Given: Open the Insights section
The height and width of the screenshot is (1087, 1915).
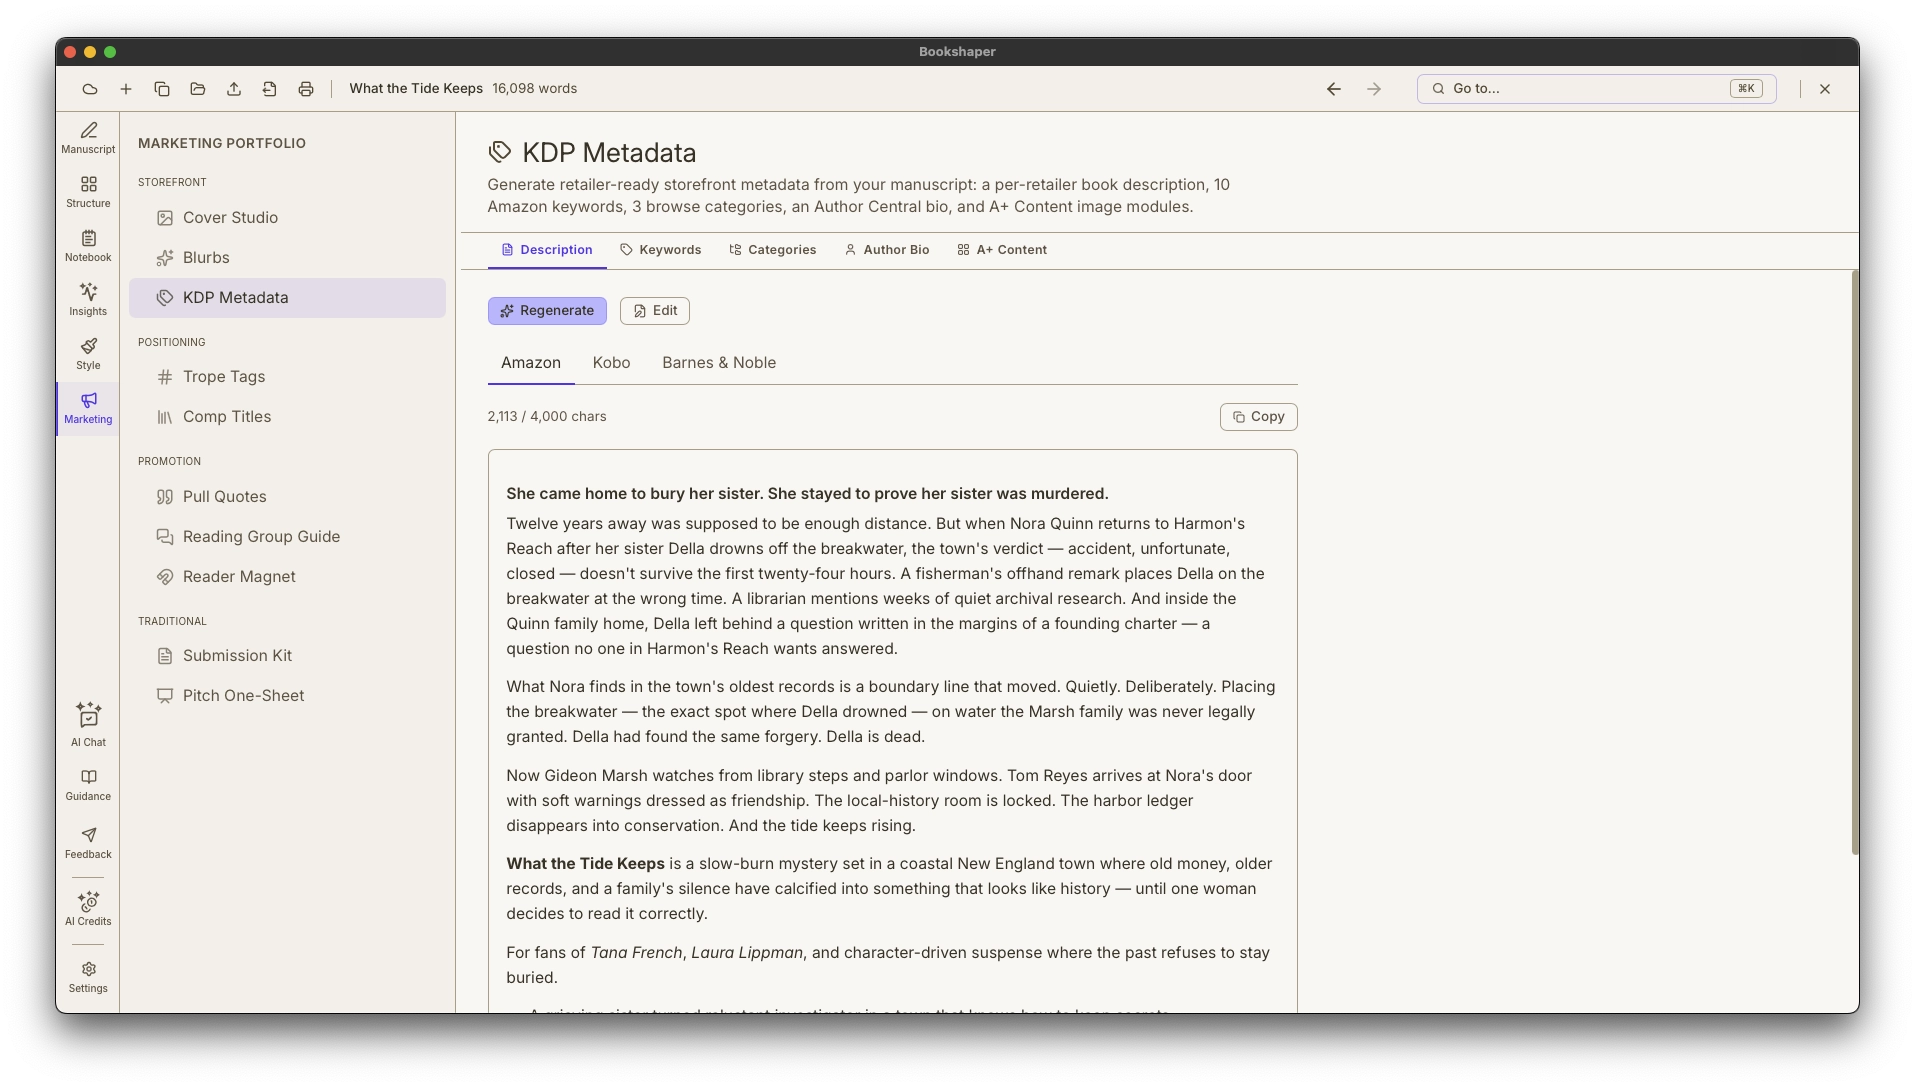Looking at the screenshot, I should point(88,300).
